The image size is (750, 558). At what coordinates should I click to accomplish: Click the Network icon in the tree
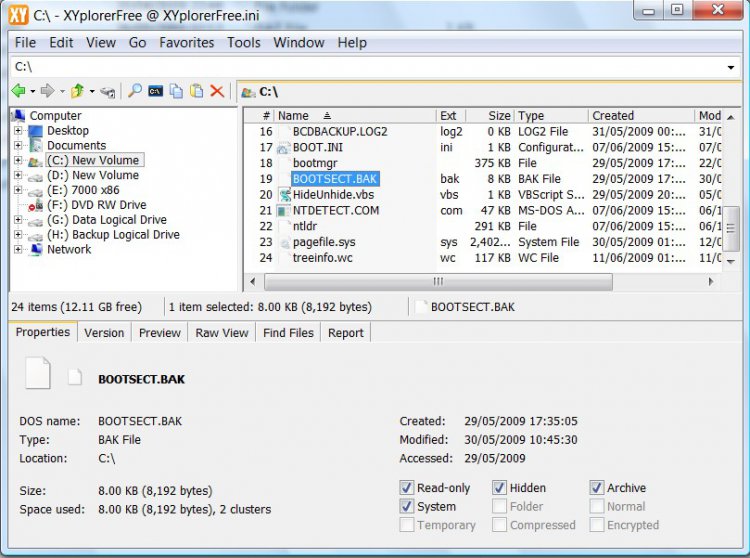pyautogui.click(x=35, y=250)
